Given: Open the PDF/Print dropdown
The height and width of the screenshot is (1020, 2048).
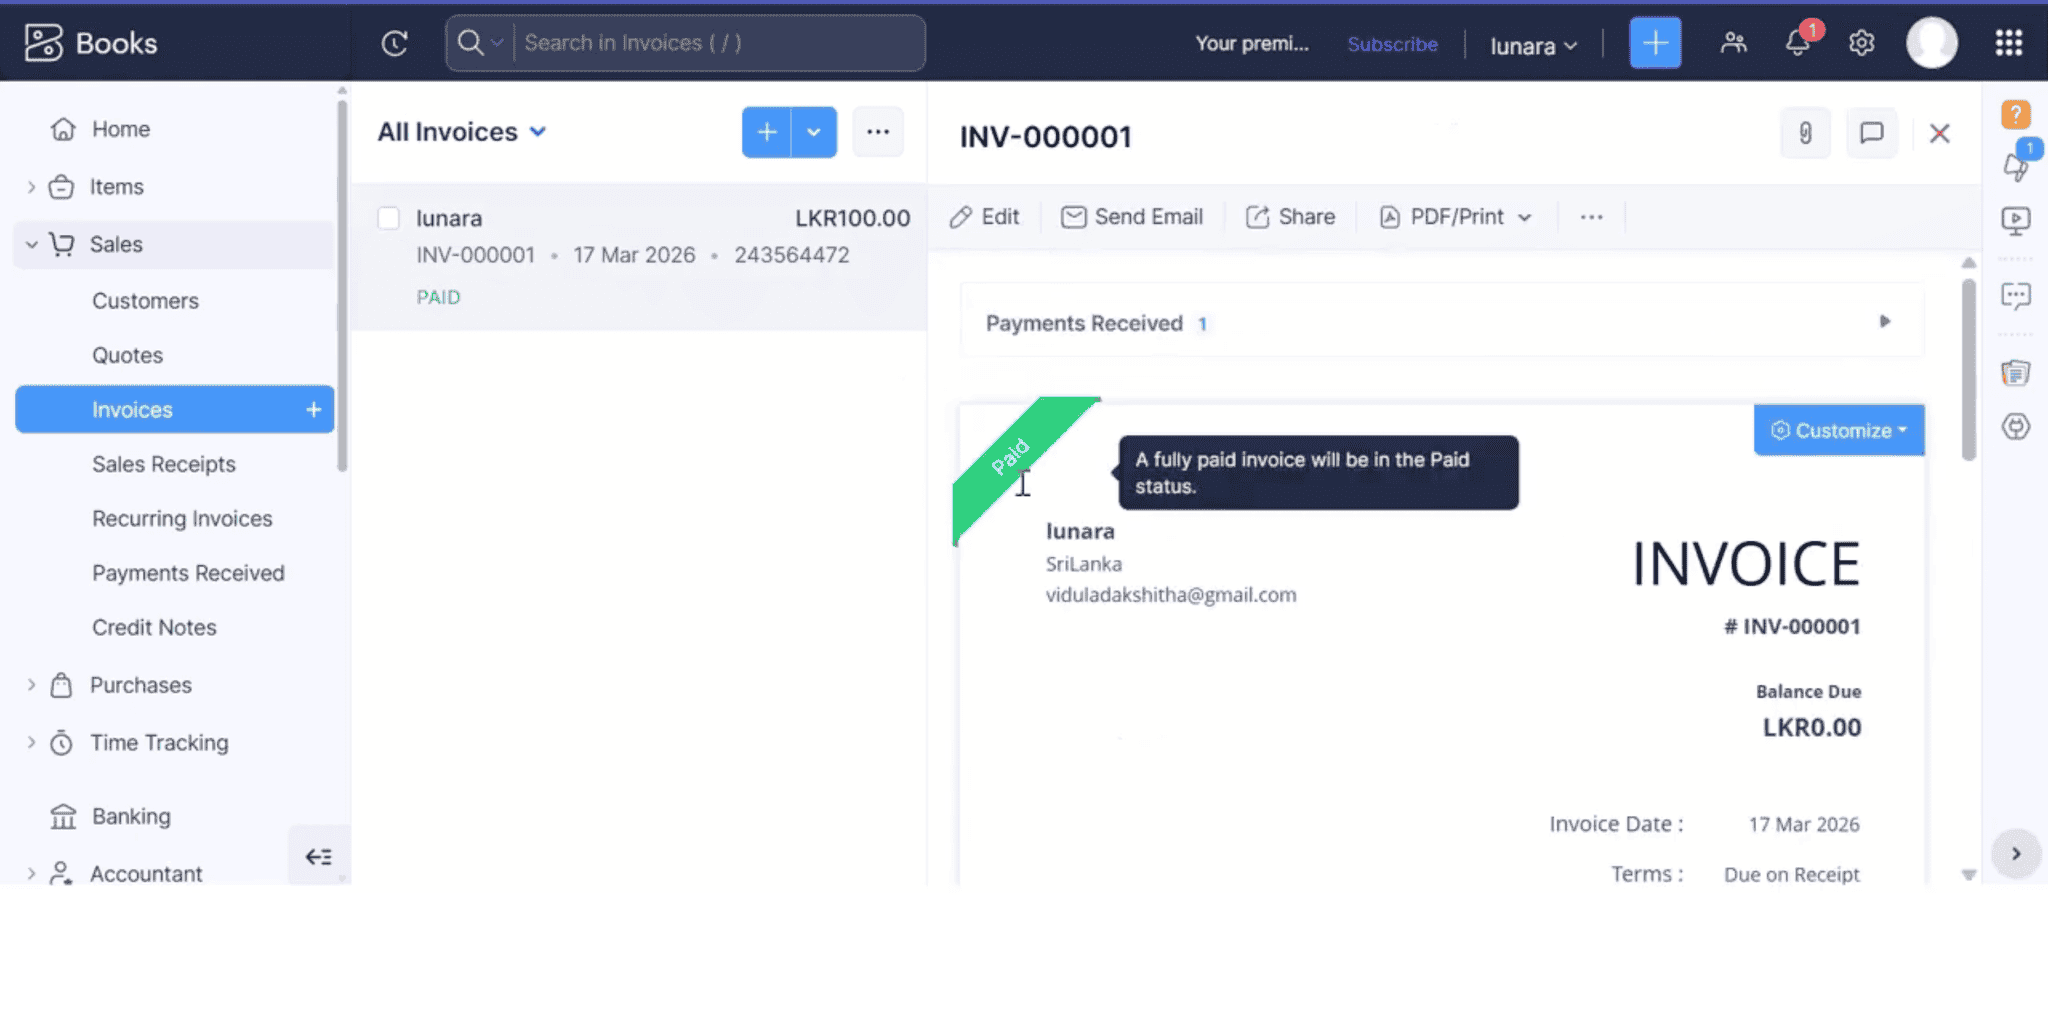Looking at the screenshot, I should point(1455,217).
